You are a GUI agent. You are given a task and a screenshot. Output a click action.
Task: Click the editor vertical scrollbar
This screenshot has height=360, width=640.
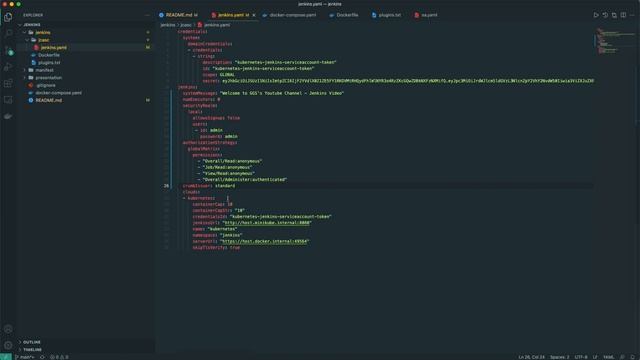637,78
